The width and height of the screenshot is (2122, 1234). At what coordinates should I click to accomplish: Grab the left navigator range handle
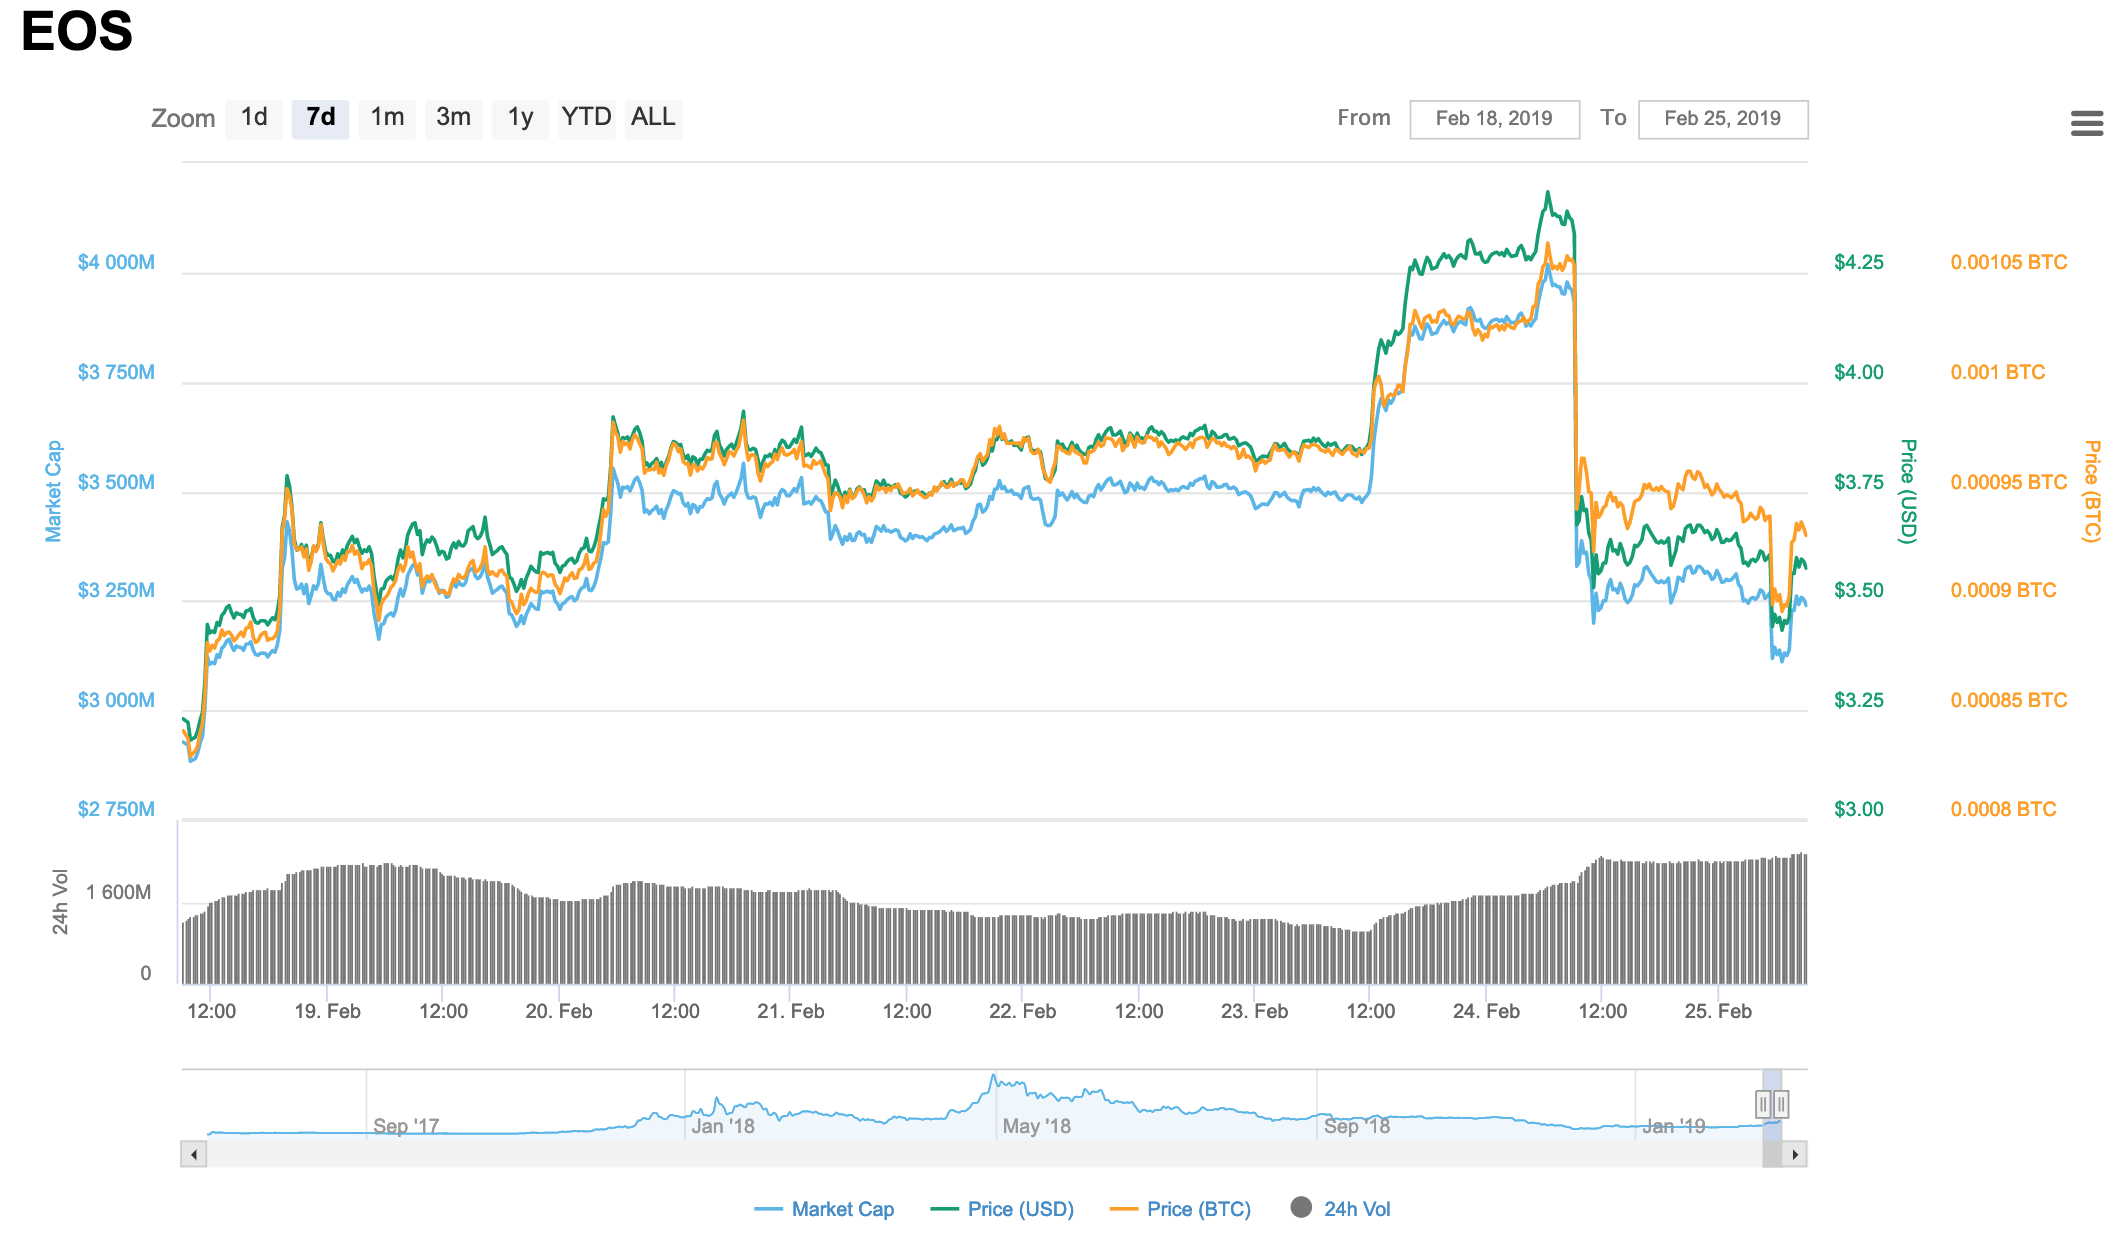click(x=1763, y=1104)
